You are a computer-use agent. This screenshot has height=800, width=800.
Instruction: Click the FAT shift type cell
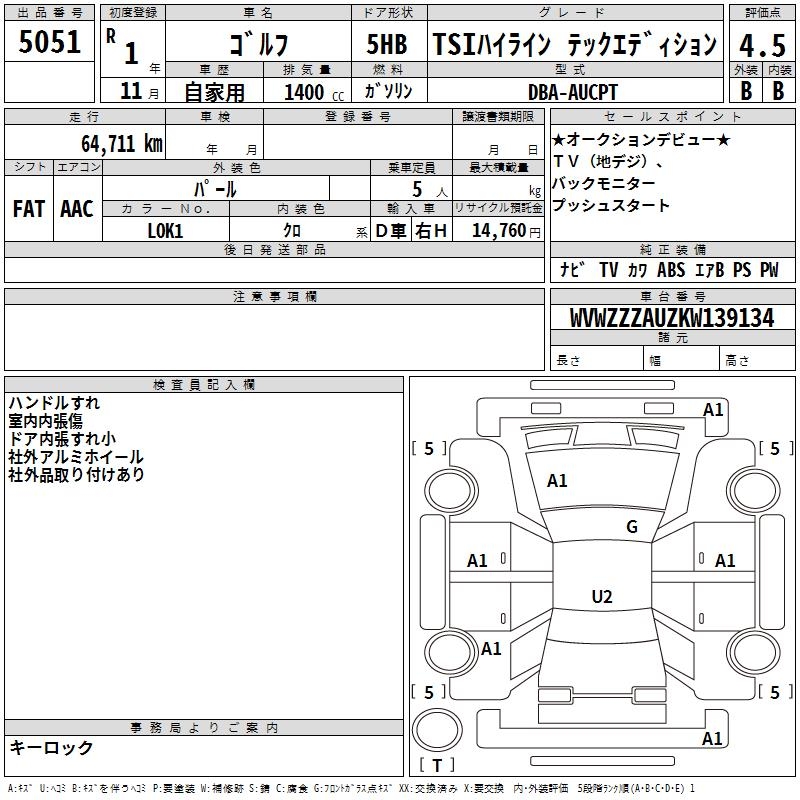pos(29,209)
